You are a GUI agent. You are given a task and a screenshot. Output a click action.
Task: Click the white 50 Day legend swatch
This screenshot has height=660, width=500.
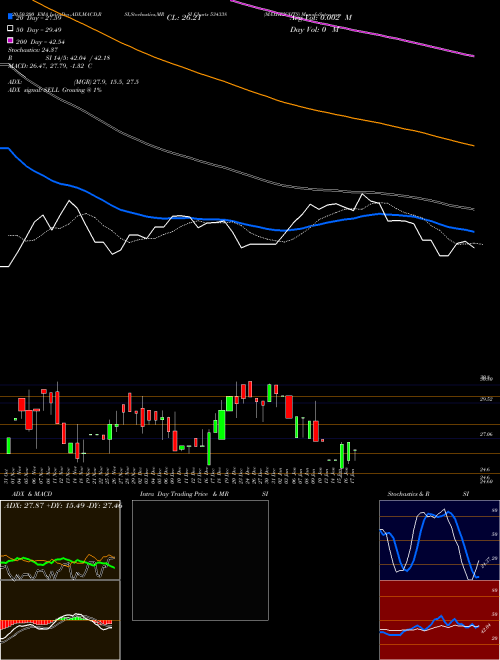coord(10,29)
